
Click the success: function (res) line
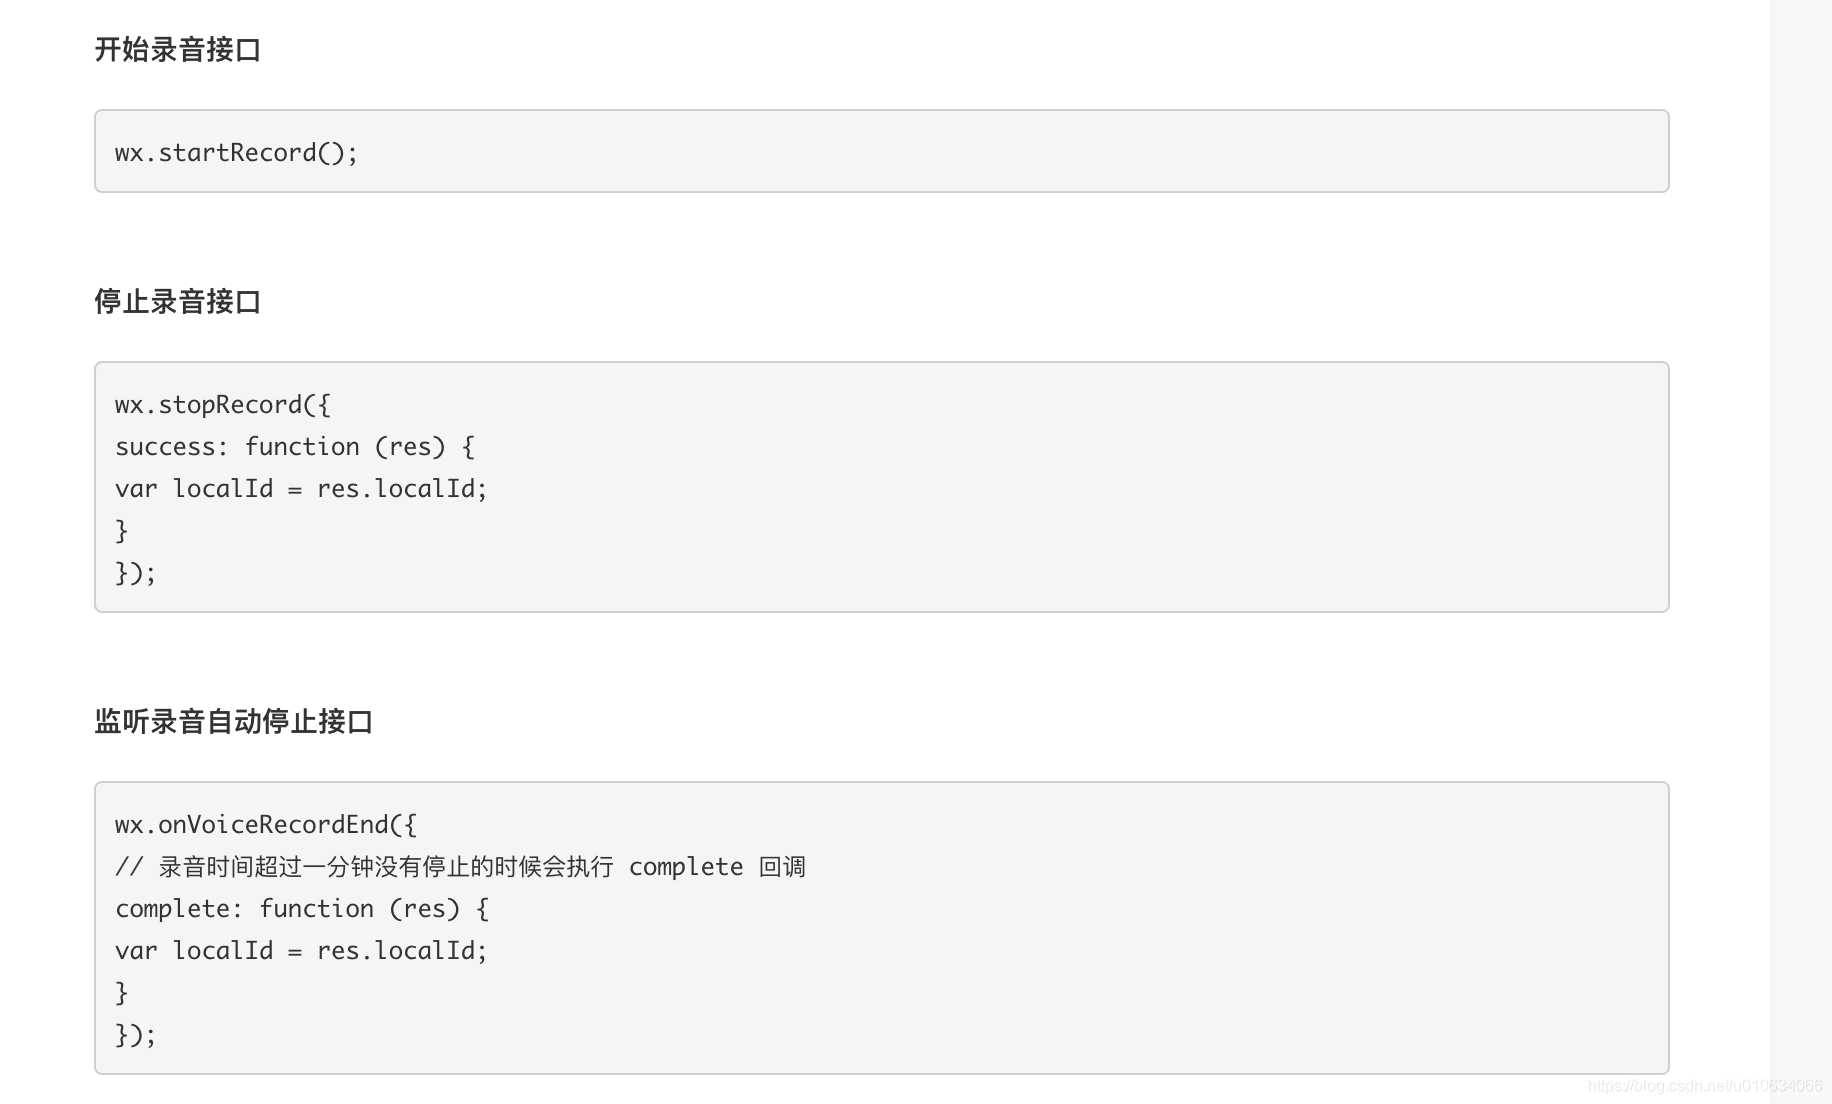coord(295,446)
